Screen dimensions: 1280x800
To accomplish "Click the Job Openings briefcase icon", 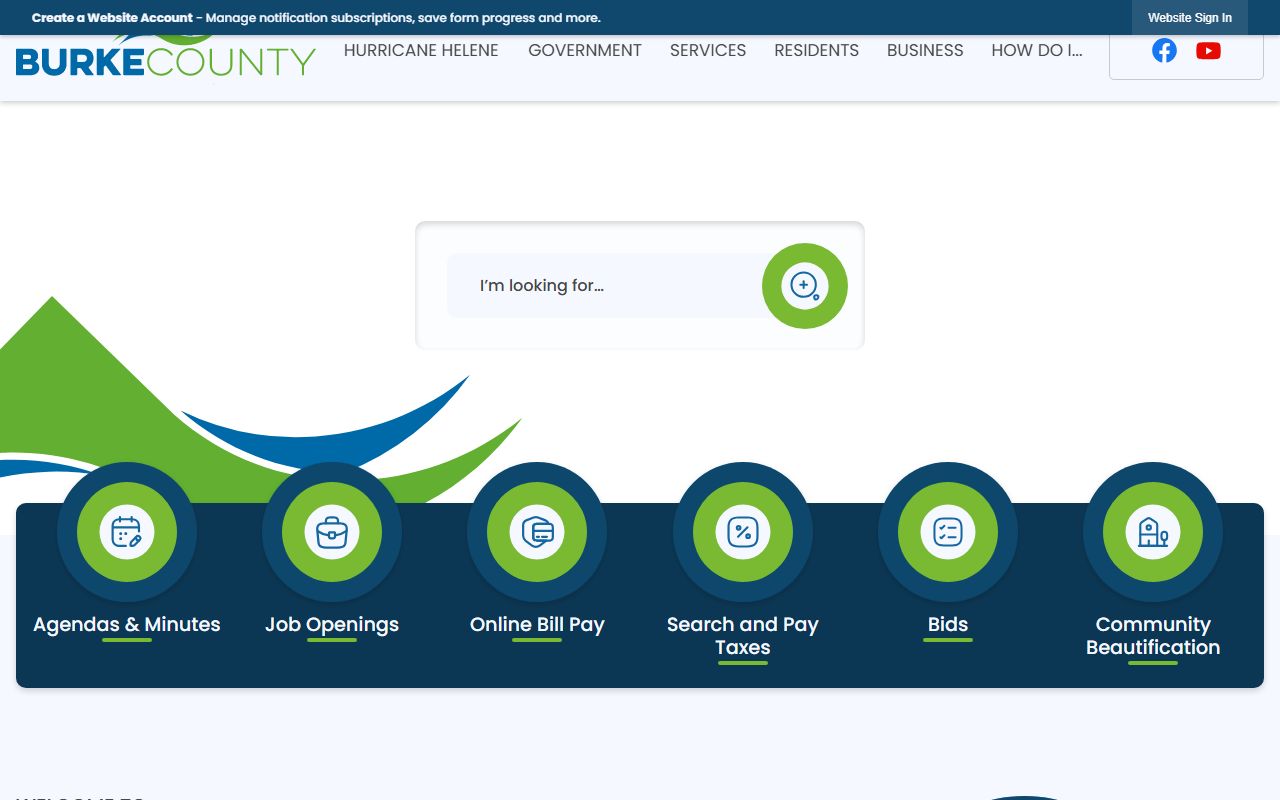I will tap(332, 532).
